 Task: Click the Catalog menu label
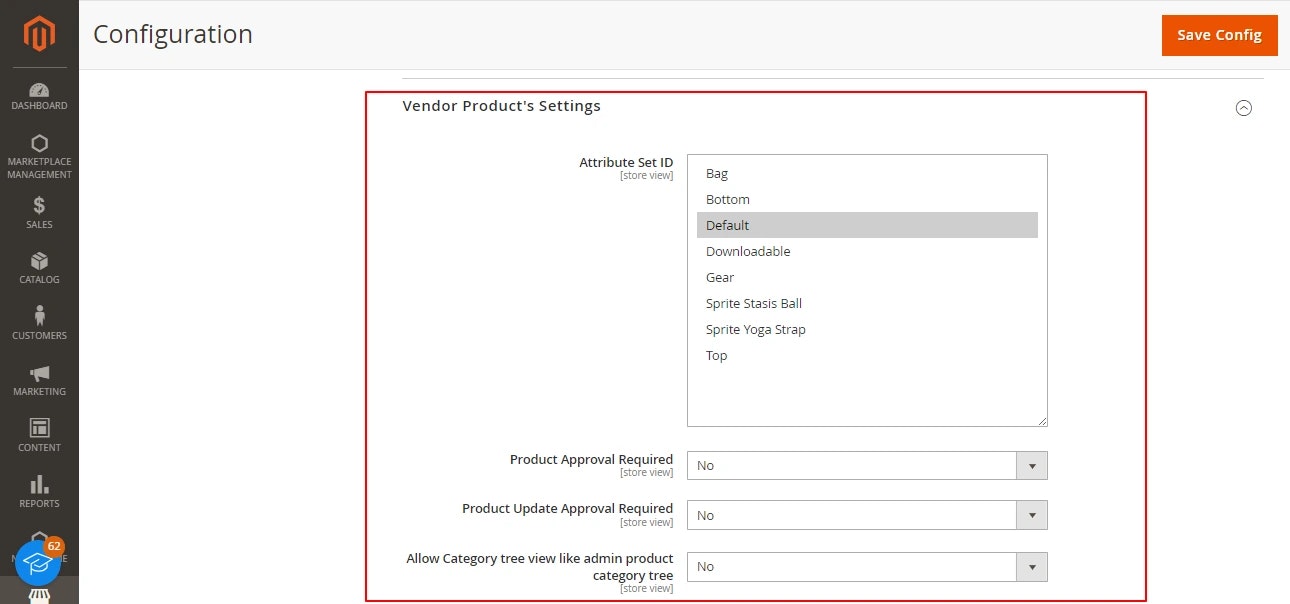(39, 280)
